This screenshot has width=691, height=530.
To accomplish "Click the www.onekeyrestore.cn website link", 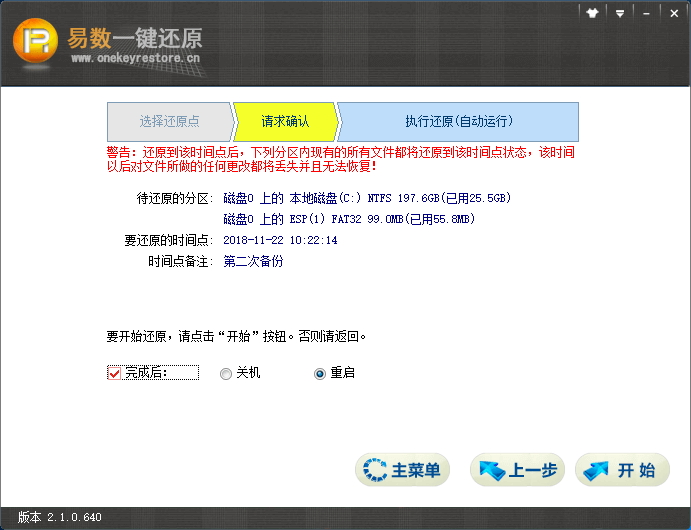I will [x=134, y=59].
